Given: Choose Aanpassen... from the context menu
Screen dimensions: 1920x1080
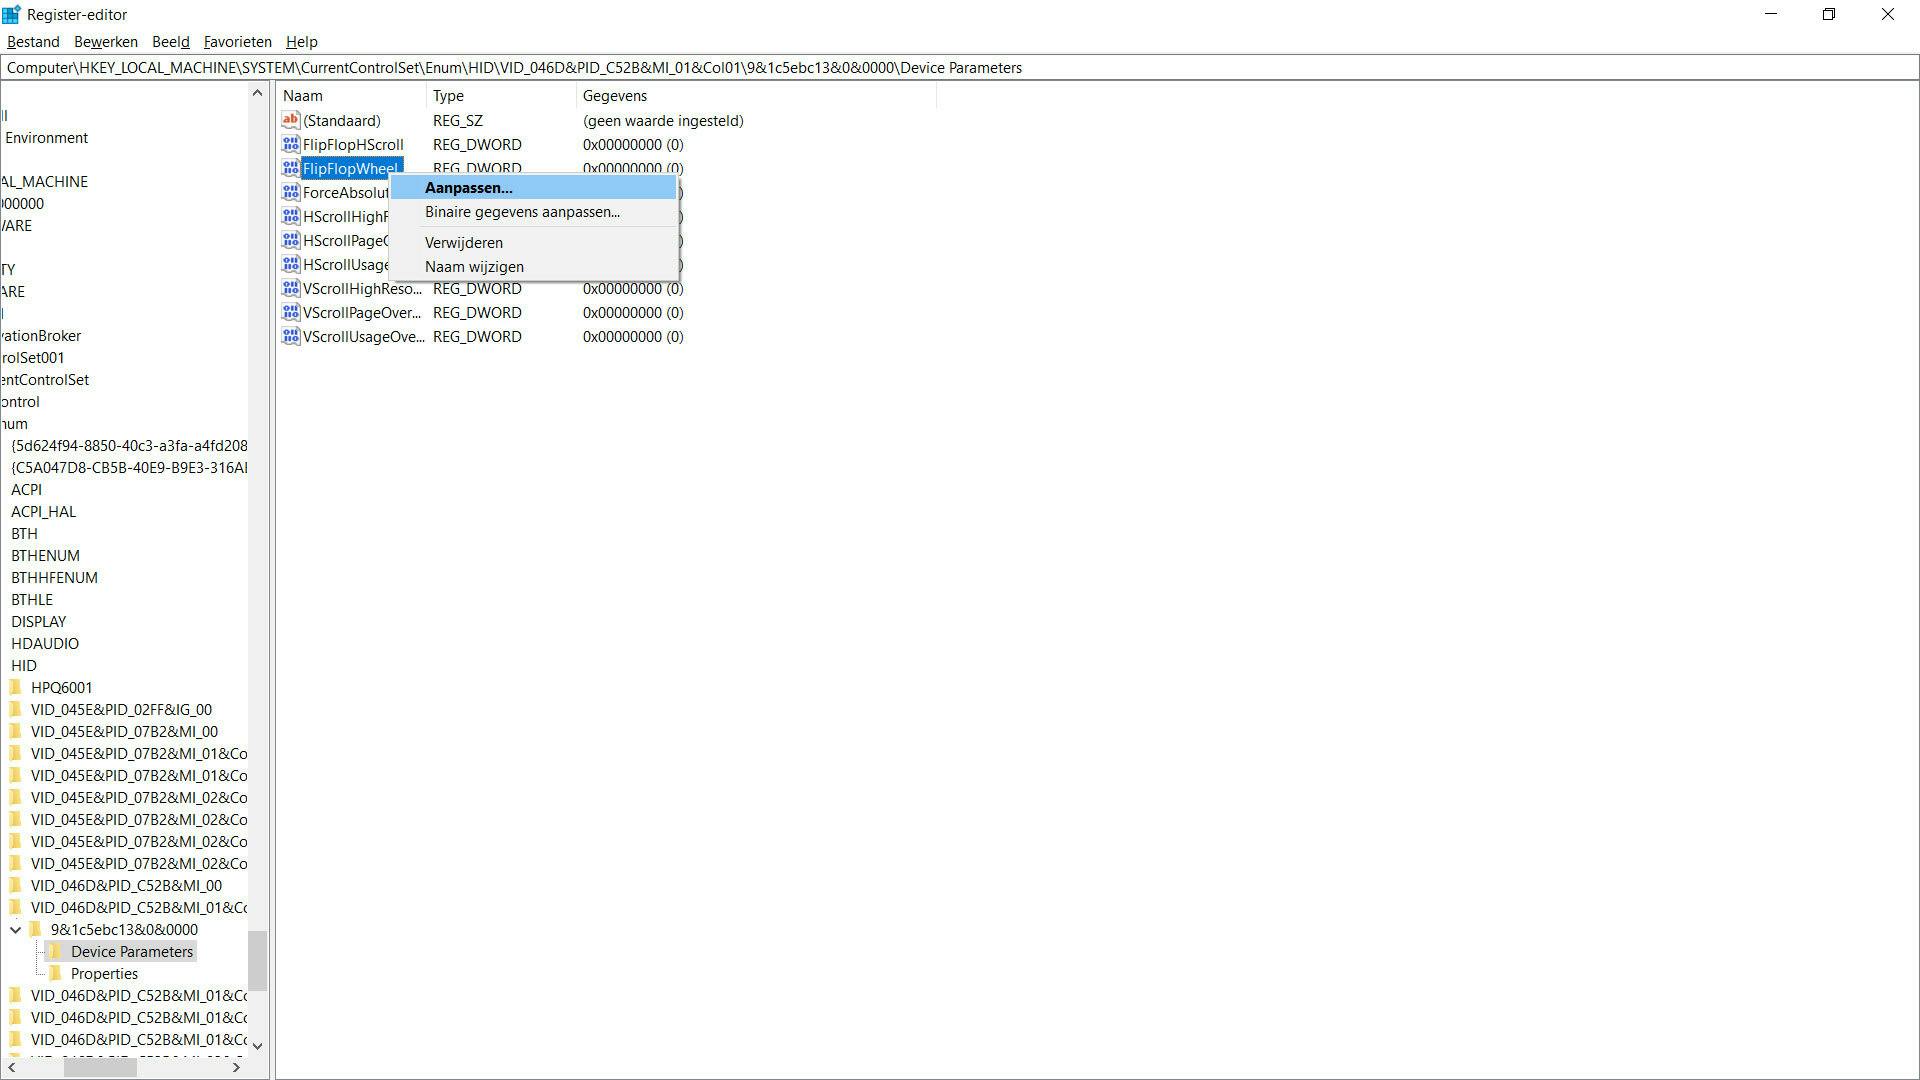Looking at the screenshot, I should [468, 187].
